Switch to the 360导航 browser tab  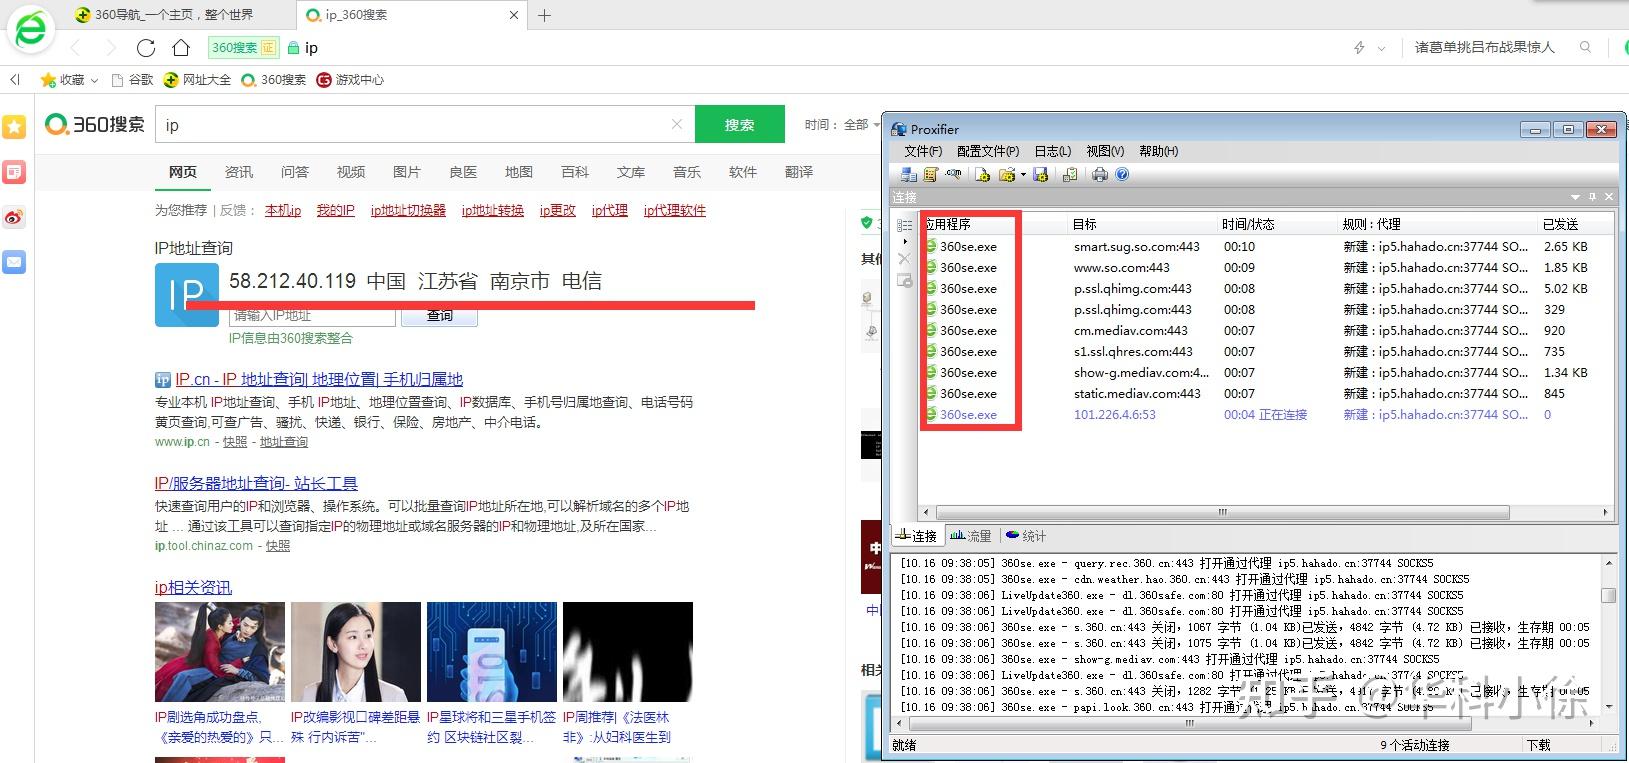pyautogui.click(x=174, y=15)
